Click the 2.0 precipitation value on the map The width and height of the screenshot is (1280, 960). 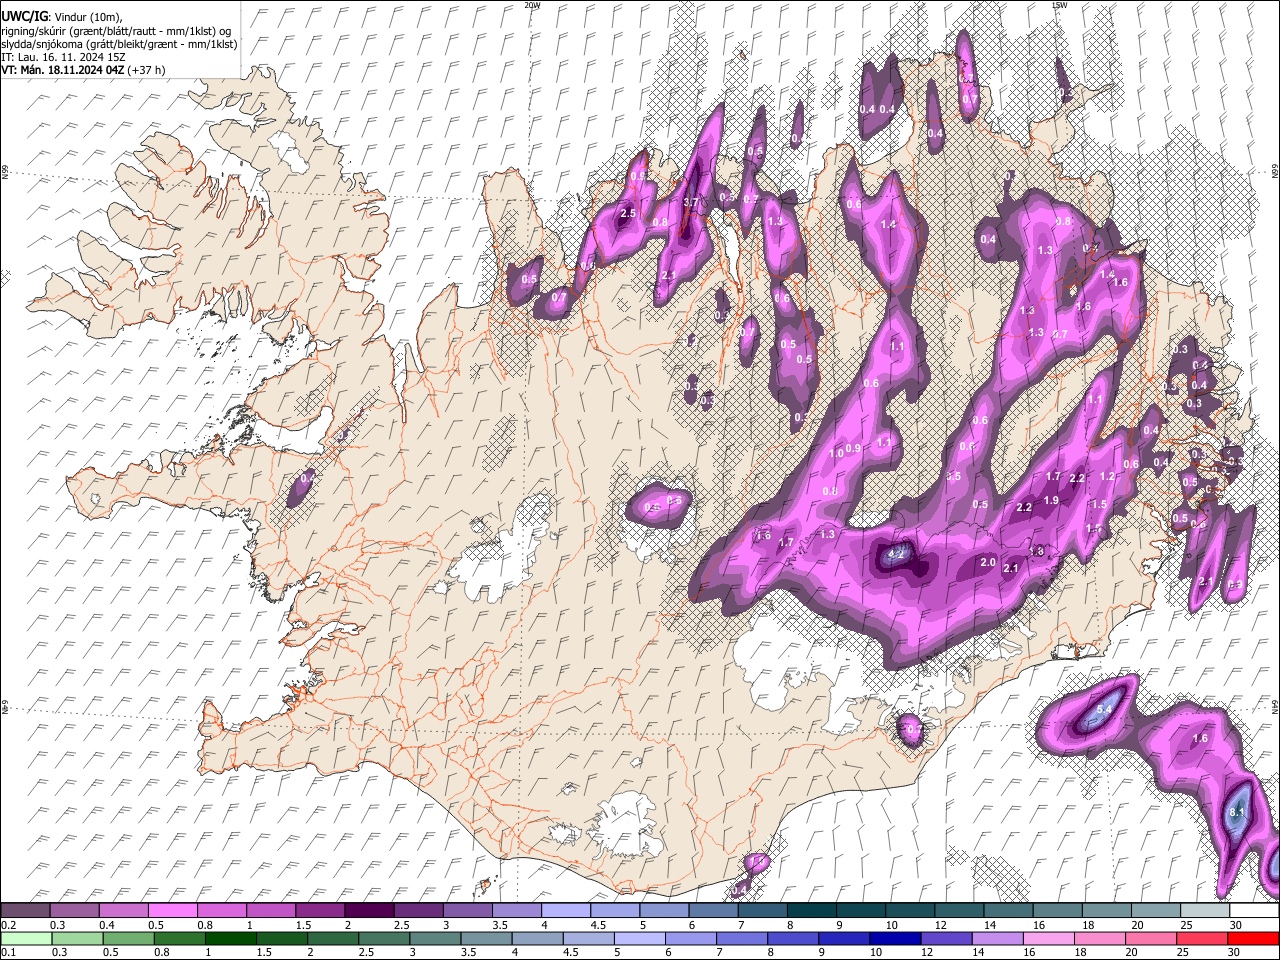click(x=988, y=562)
